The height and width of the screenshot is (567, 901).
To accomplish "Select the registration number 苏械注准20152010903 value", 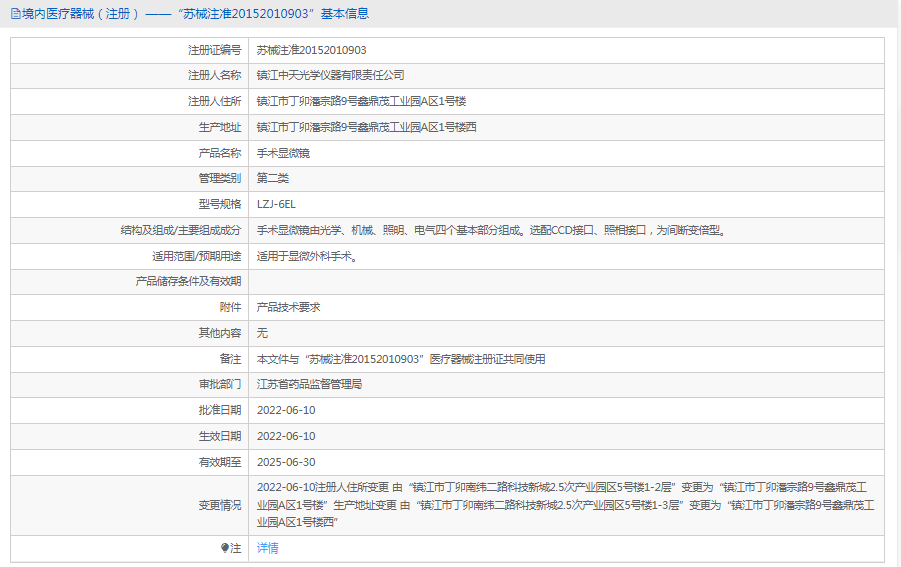I will pyautogui.click(x=311, y=50).
